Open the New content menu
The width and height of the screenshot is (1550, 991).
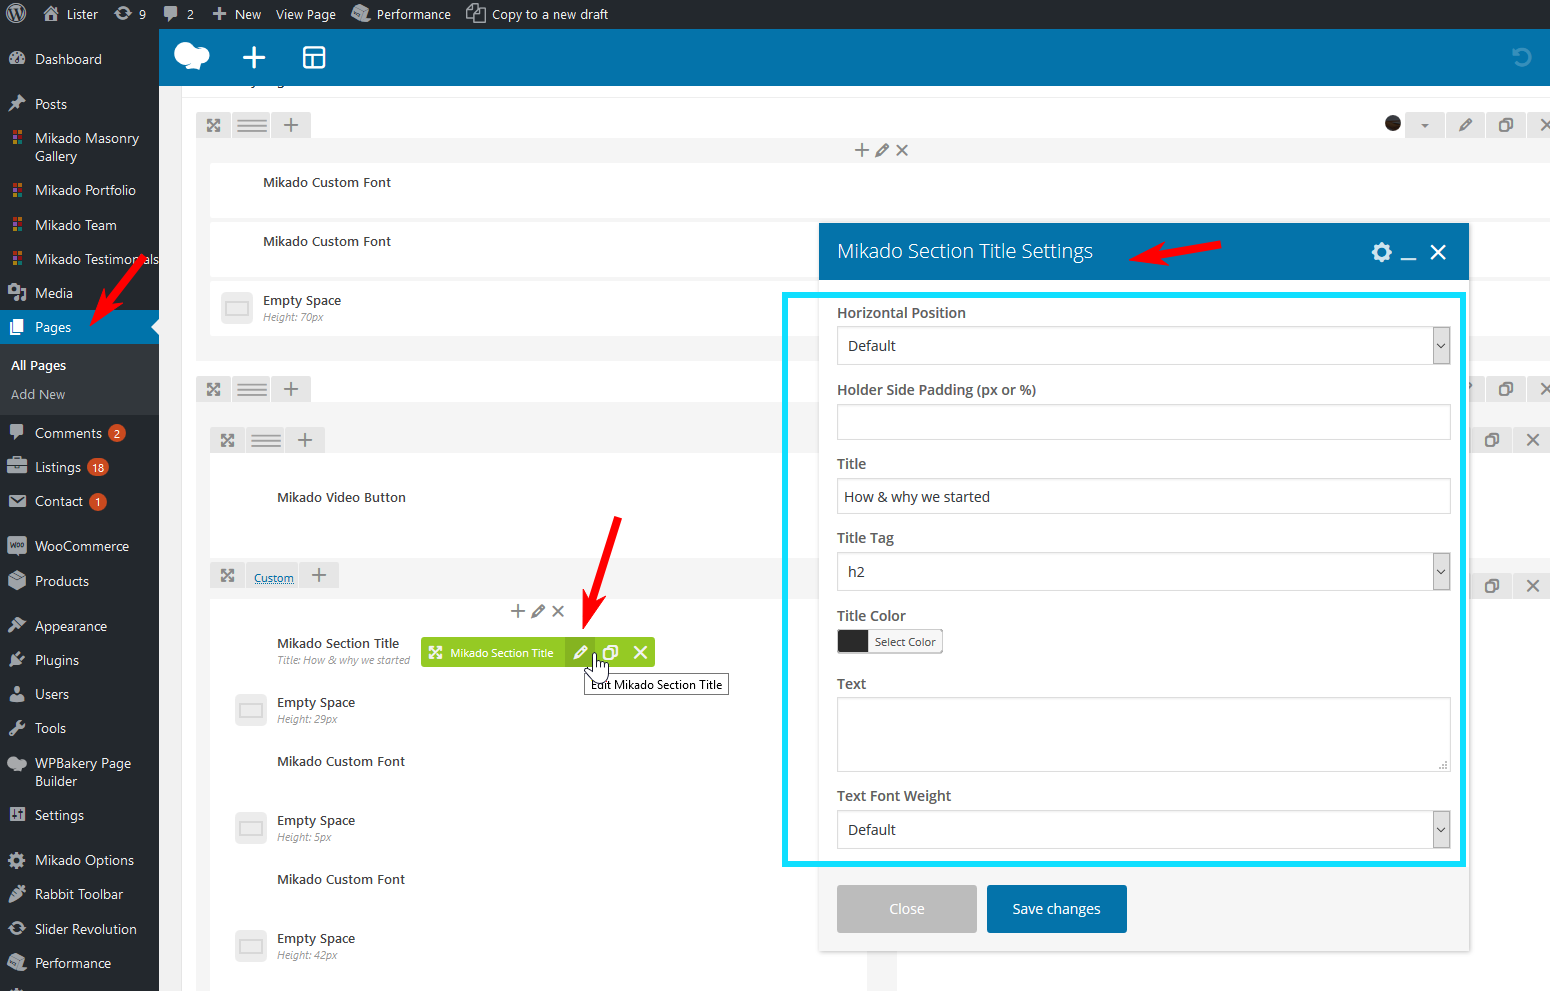click(x=236, y=14)
